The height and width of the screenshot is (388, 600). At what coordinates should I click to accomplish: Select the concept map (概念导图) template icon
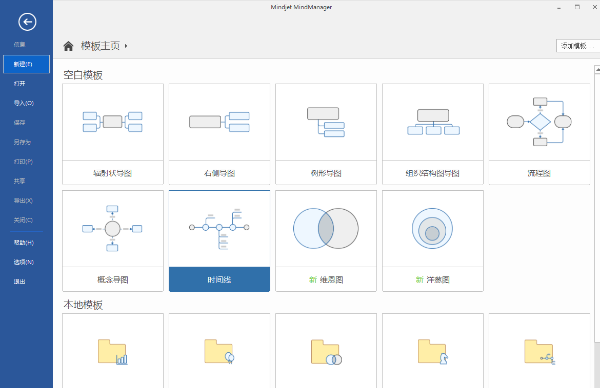(112, 228)
